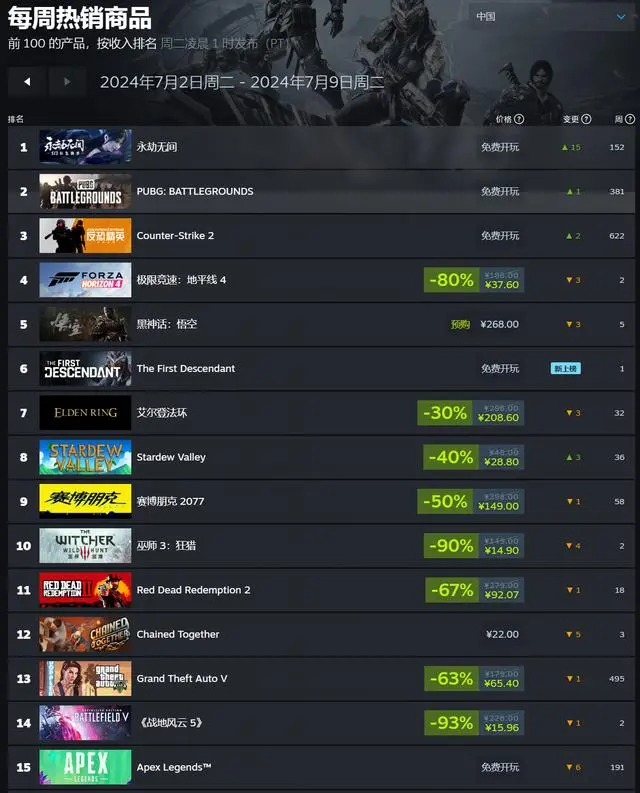This screenshot has height=793, width=640.
Task: Select the Counter-Strike 2 capsule image
Action: (86, 236)
